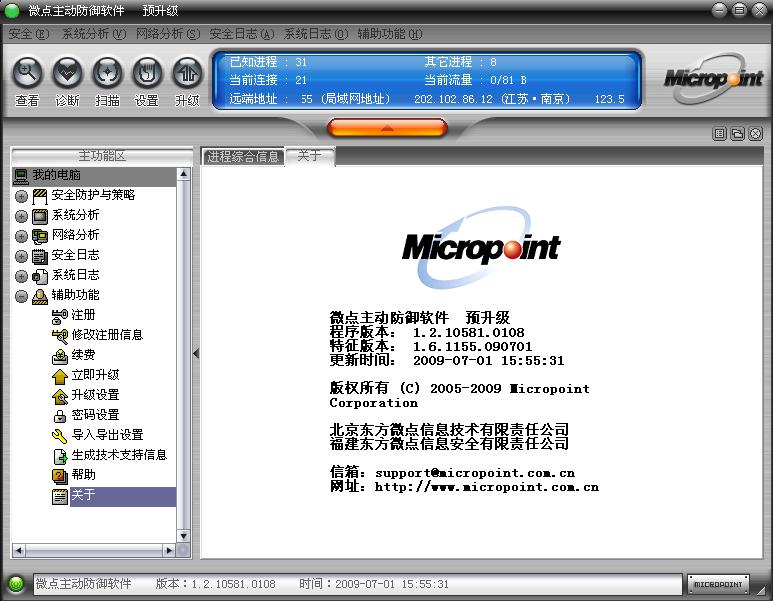Click the 查看 (view) magnifier toolbar icon

tap(27, 73)
